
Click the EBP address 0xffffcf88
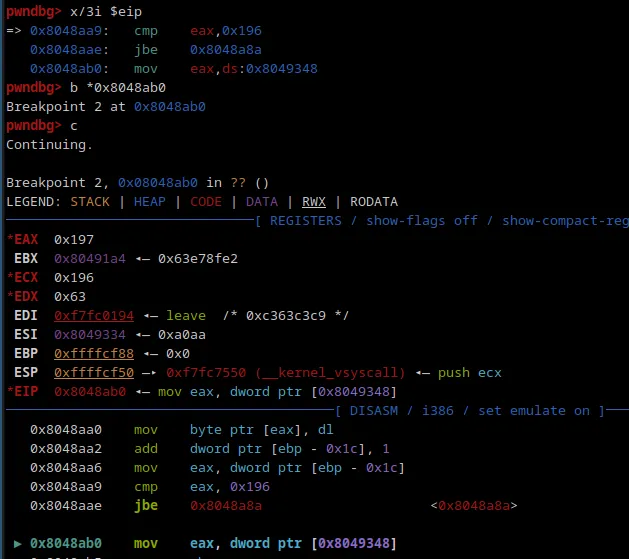click(x=94, y=354)
